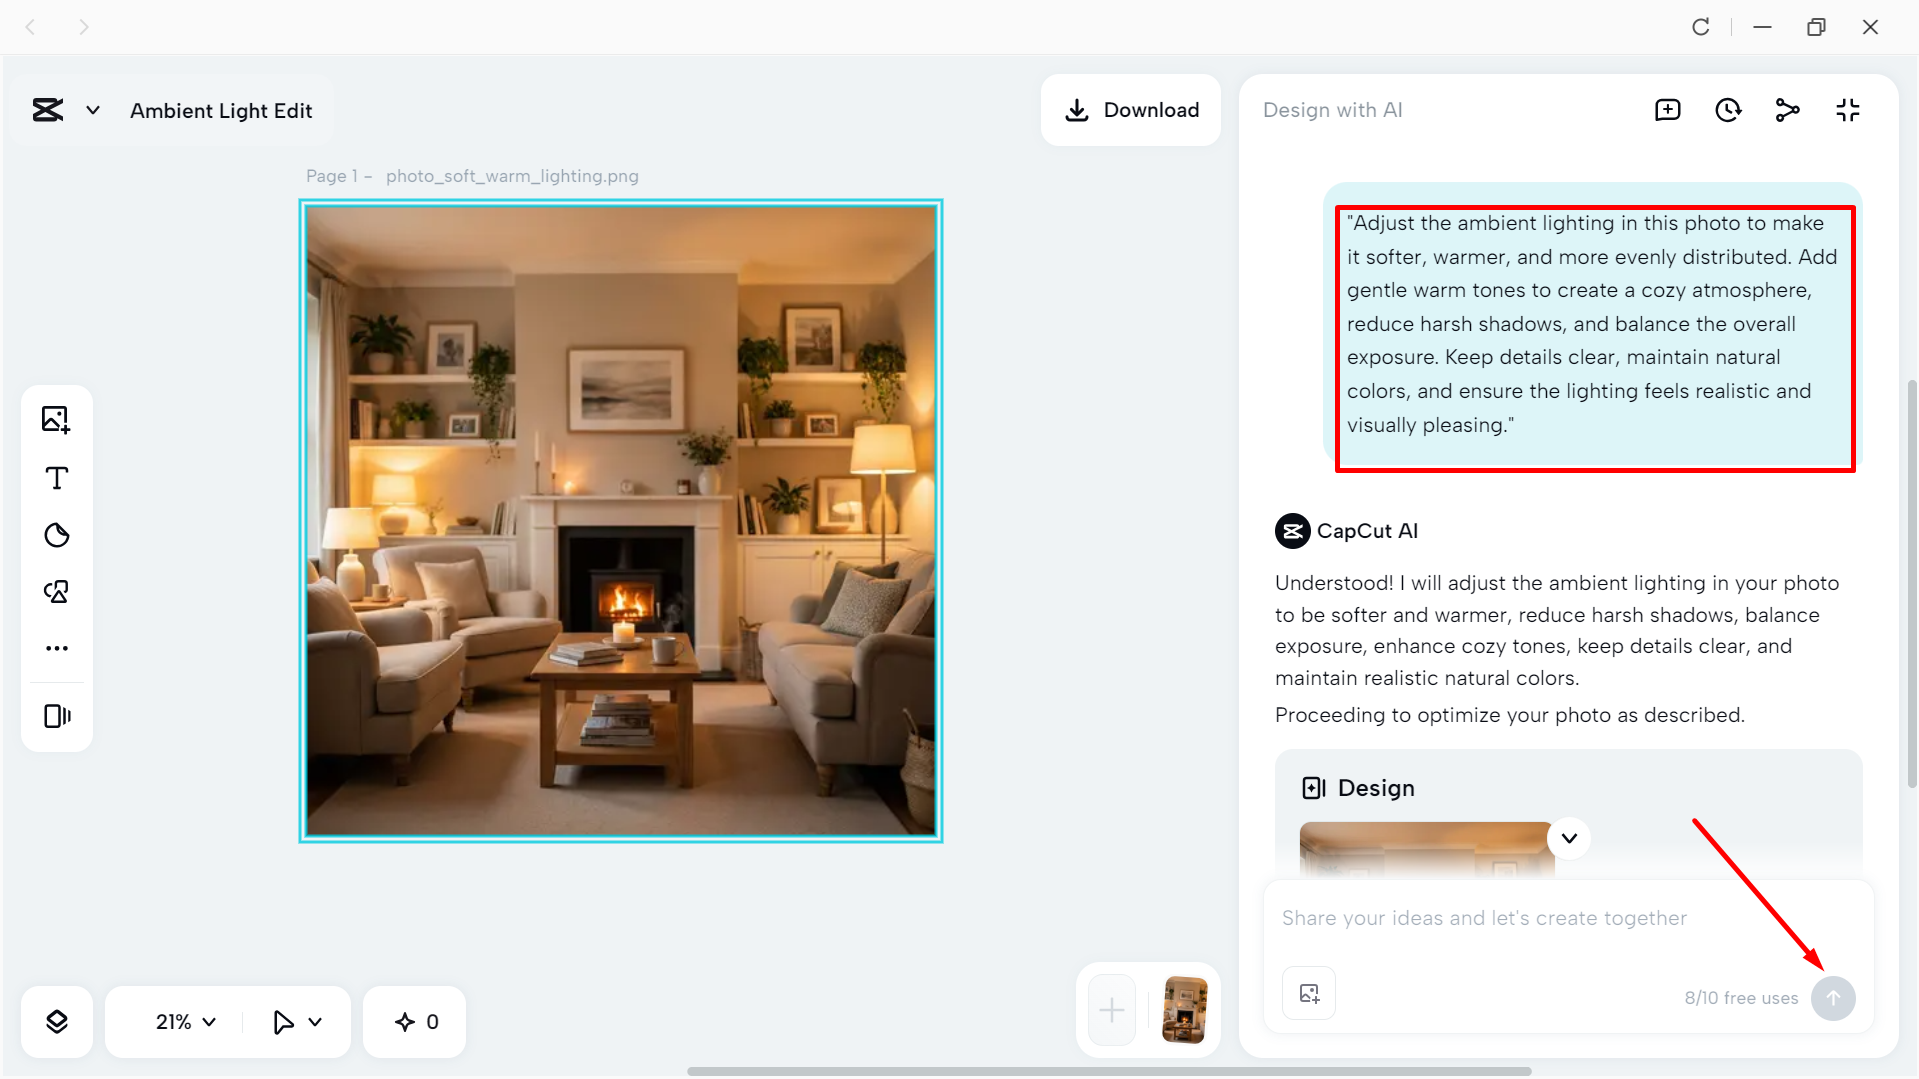Collapse the Design result preview chevron
Viewport: 1919px width, 1079px height.
(1568, 838)
